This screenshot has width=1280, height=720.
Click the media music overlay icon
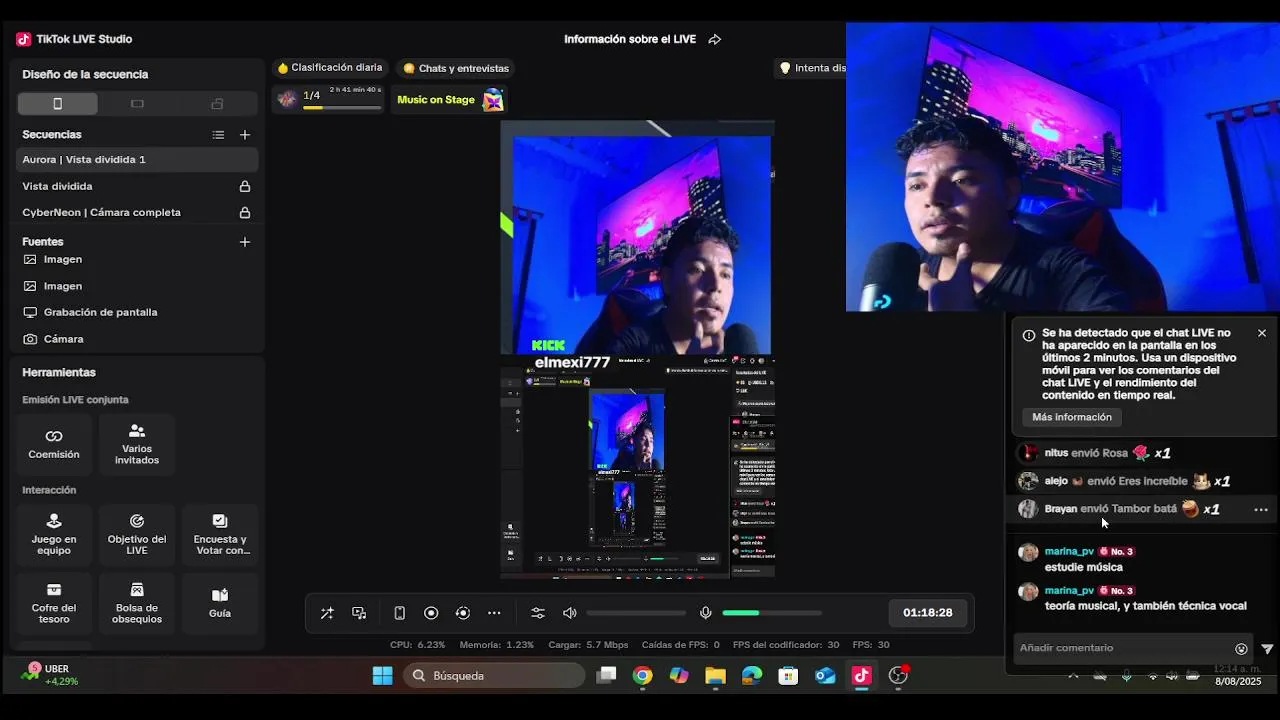pyautogui.click(x=359, y=613)
